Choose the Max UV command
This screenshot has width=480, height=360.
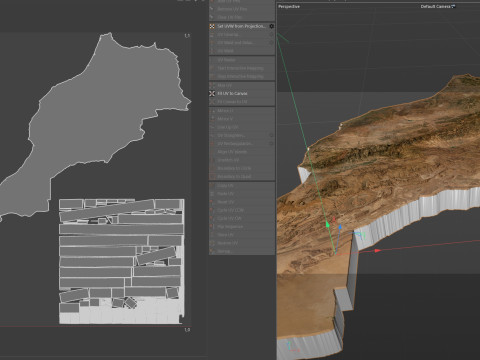point(242,85)
